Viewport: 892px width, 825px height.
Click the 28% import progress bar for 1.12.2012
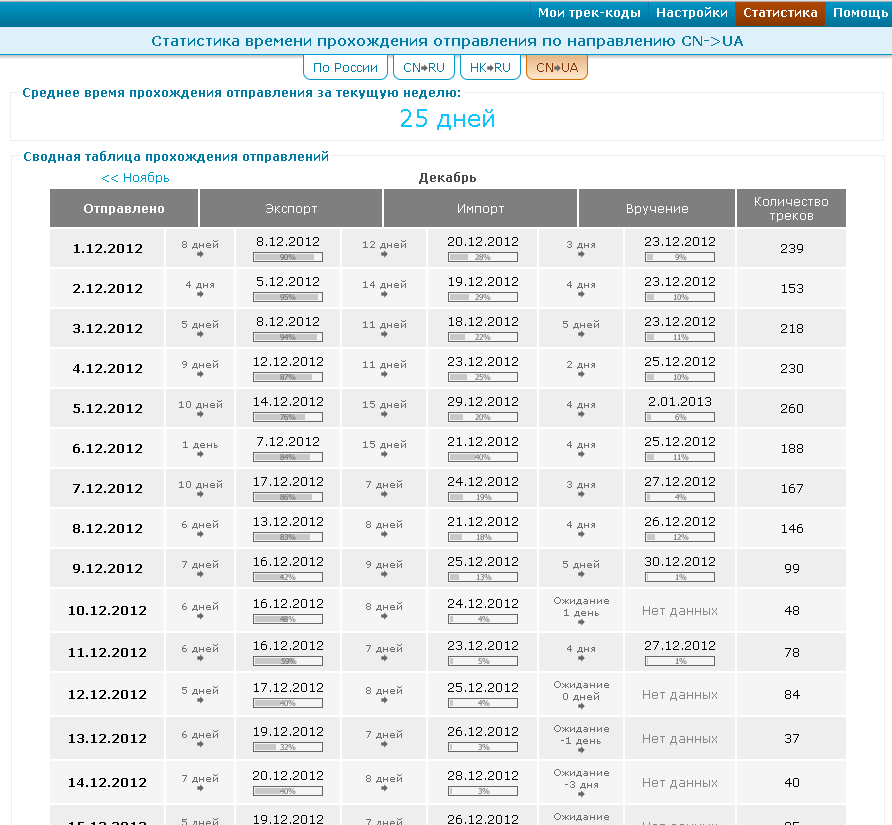[x=483, y=257]
